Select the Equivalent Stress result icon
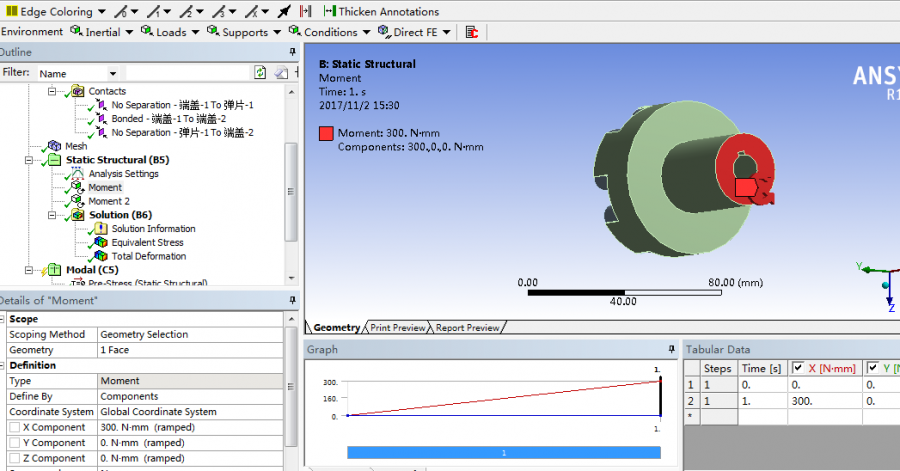This screenshot has width=900, height=471. click(100, 242)
